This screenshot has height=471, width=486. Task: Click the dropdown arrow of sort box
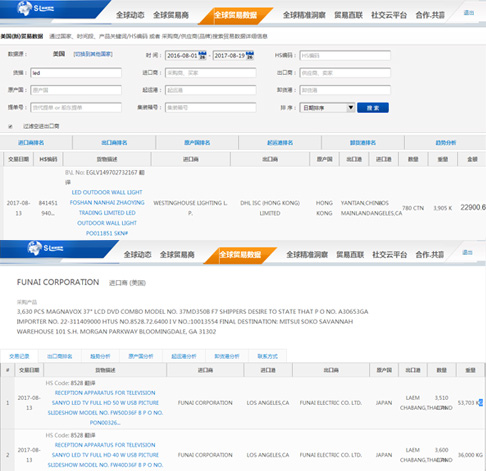pos(350,108)
